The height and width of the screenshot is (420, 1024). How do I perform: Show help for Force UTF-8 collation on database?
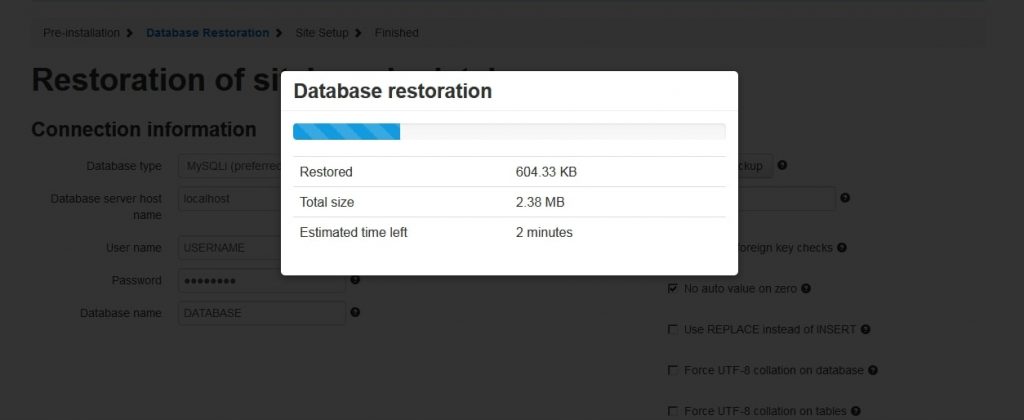click(873, 370)
